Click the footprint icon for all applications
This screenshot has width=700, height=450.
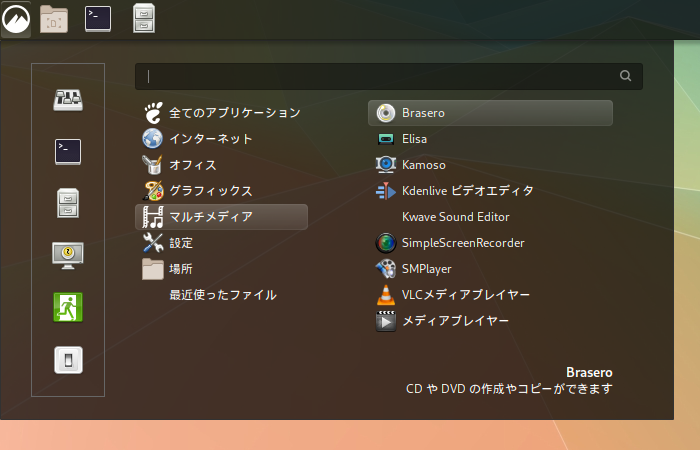click(x=153, y=113)
